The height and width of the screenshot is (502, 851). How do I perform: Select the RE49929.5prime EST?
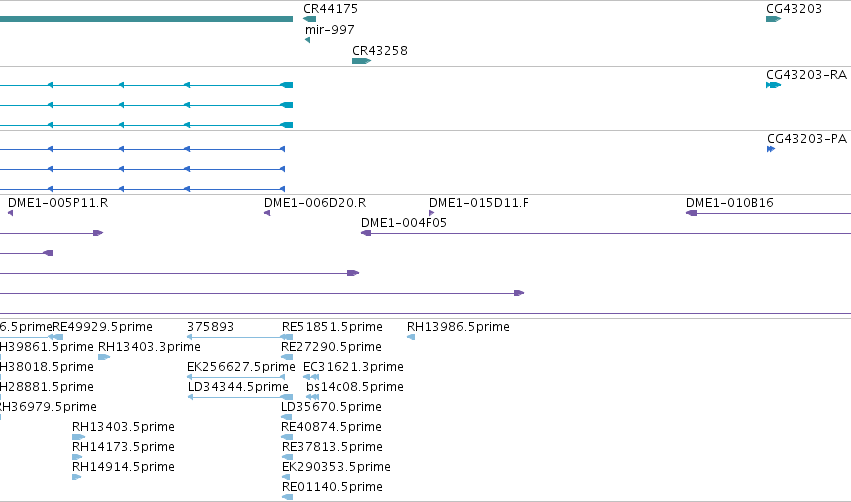pyautogui.click(x=55, y=337)
